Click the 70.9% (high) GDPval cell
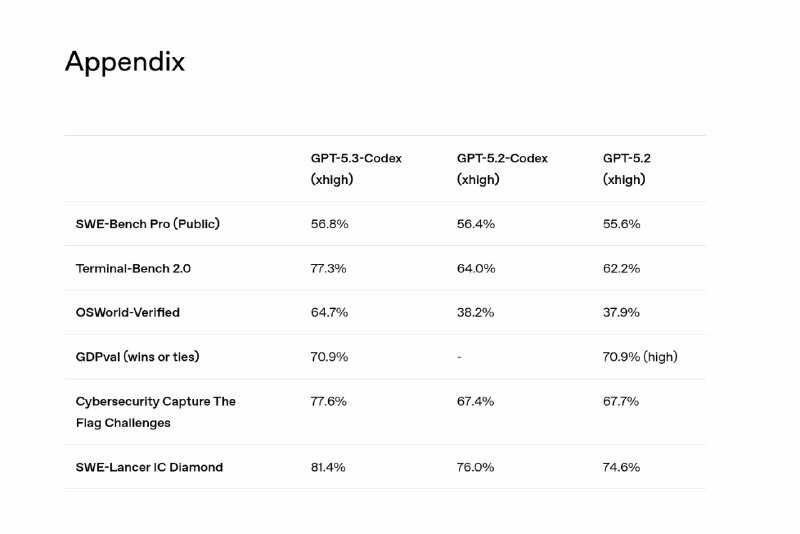800x534 pixels. (x=640, y=357)
